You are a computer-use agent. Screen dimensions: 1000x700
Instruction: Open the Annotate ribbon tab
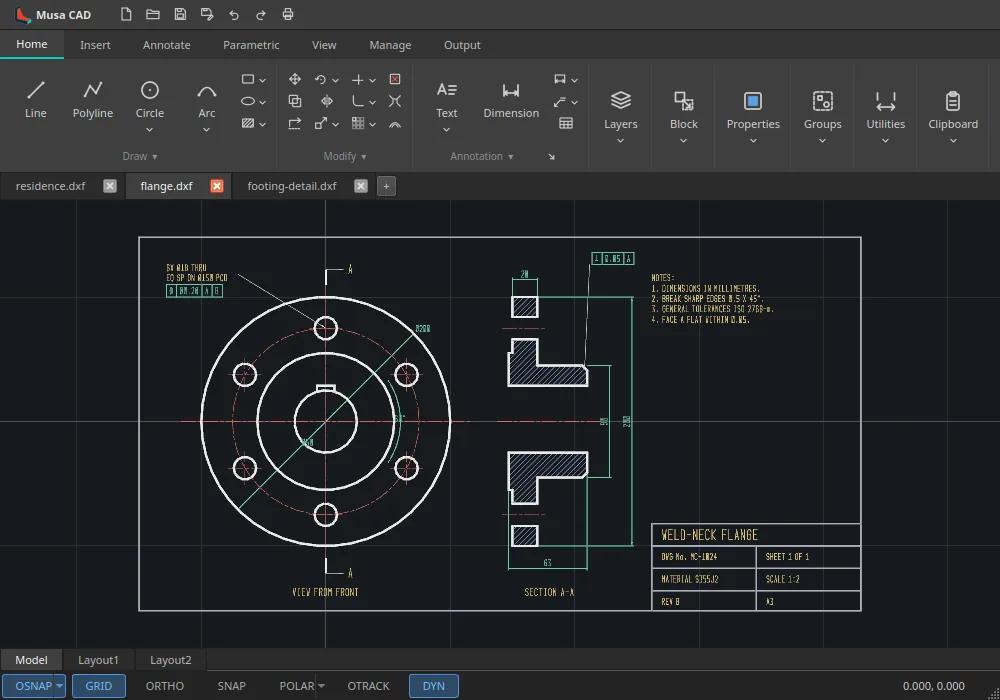(166, 45)
